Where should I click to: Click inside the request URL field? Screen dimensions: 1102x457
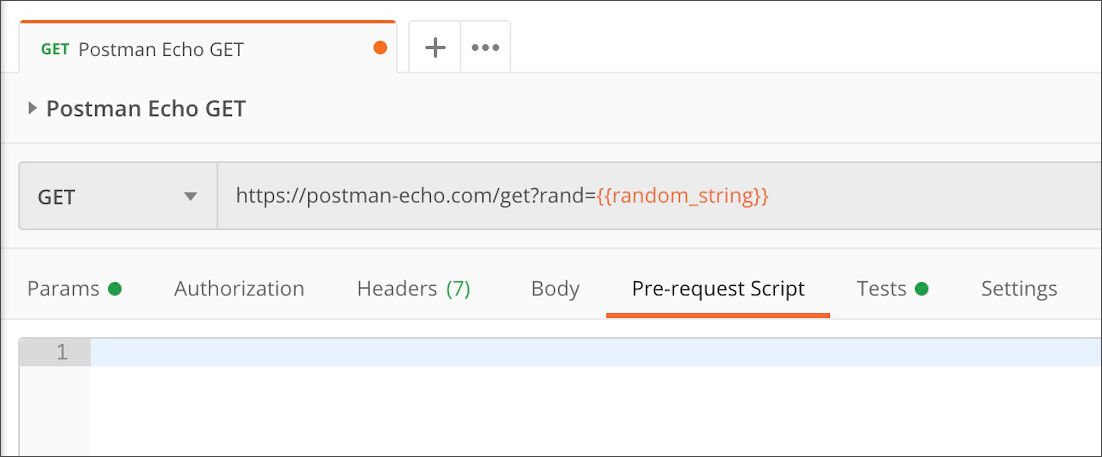659,196
